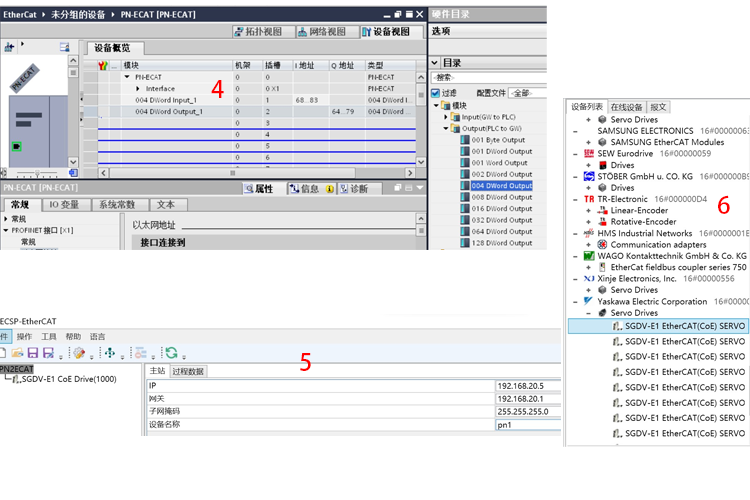Screen dimensions: 750x500
Task: Switch to the 过程数据 tab
Action: [188, 371]
